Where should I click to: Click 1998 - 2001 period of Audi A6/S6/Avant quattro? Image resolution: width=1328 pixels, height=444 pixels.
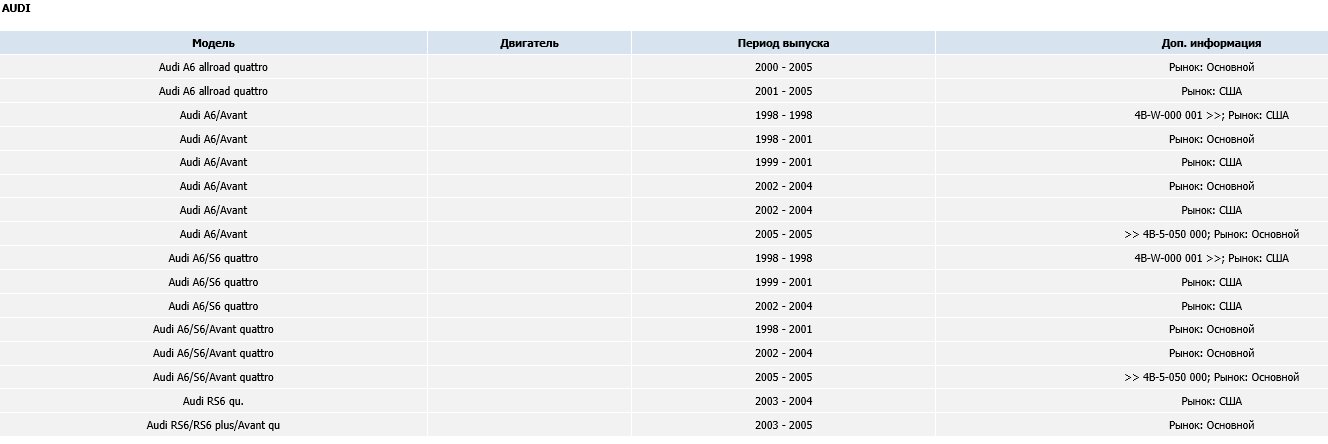pos(783,329)
